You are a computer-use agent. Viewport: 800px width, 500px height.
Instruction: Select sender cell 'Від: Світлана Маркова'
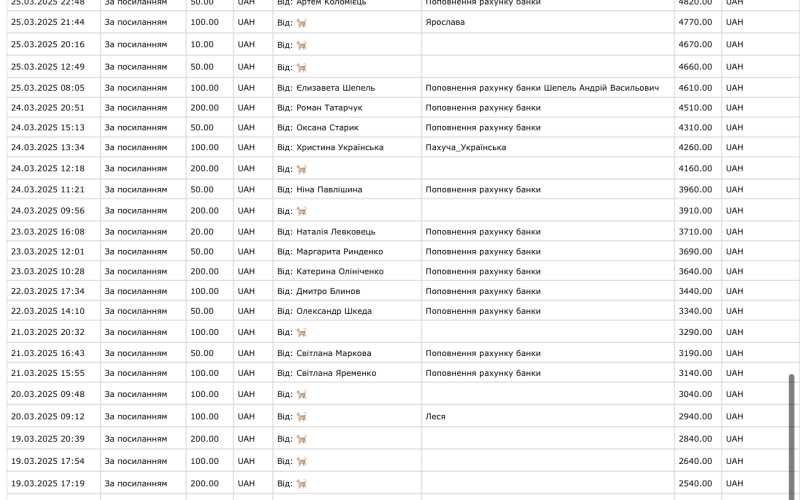(x=347, y=353)
